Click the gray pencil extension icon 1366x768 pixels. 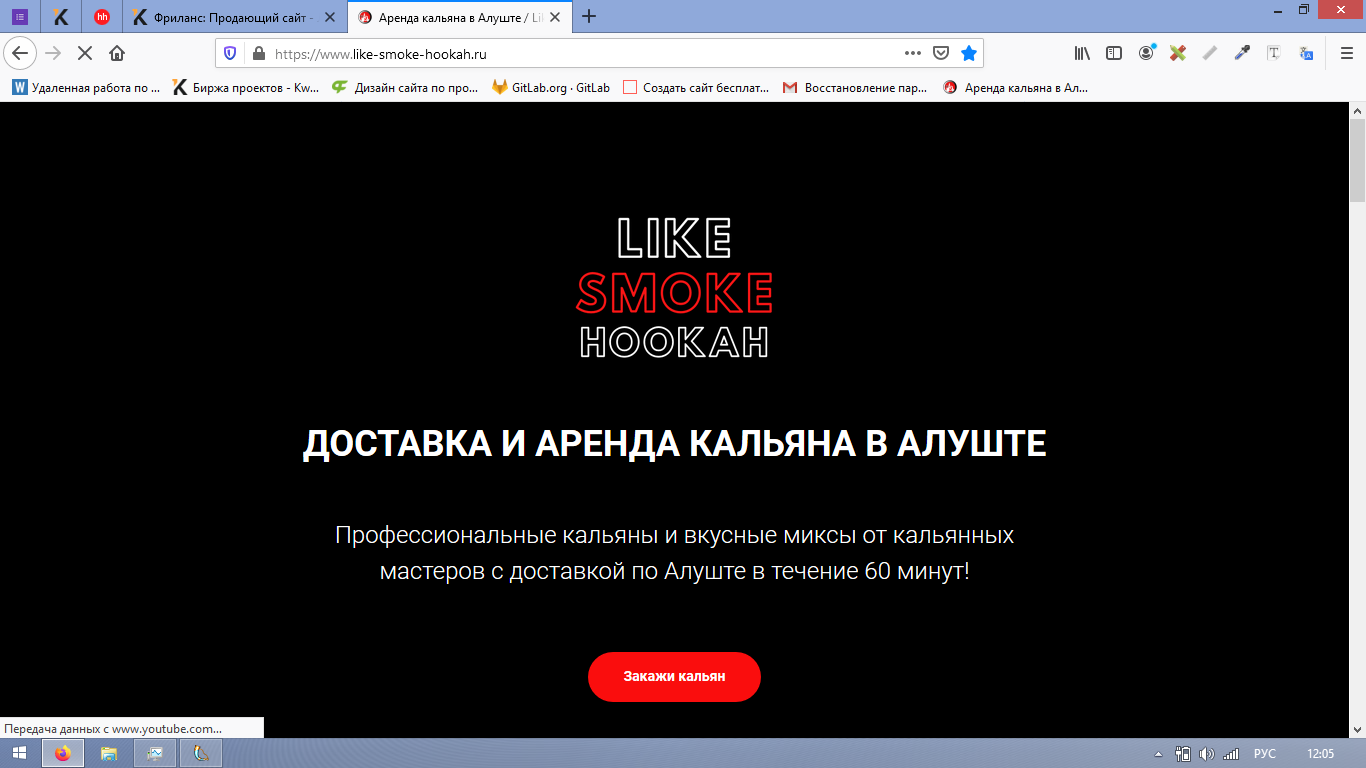[1210, 53]
